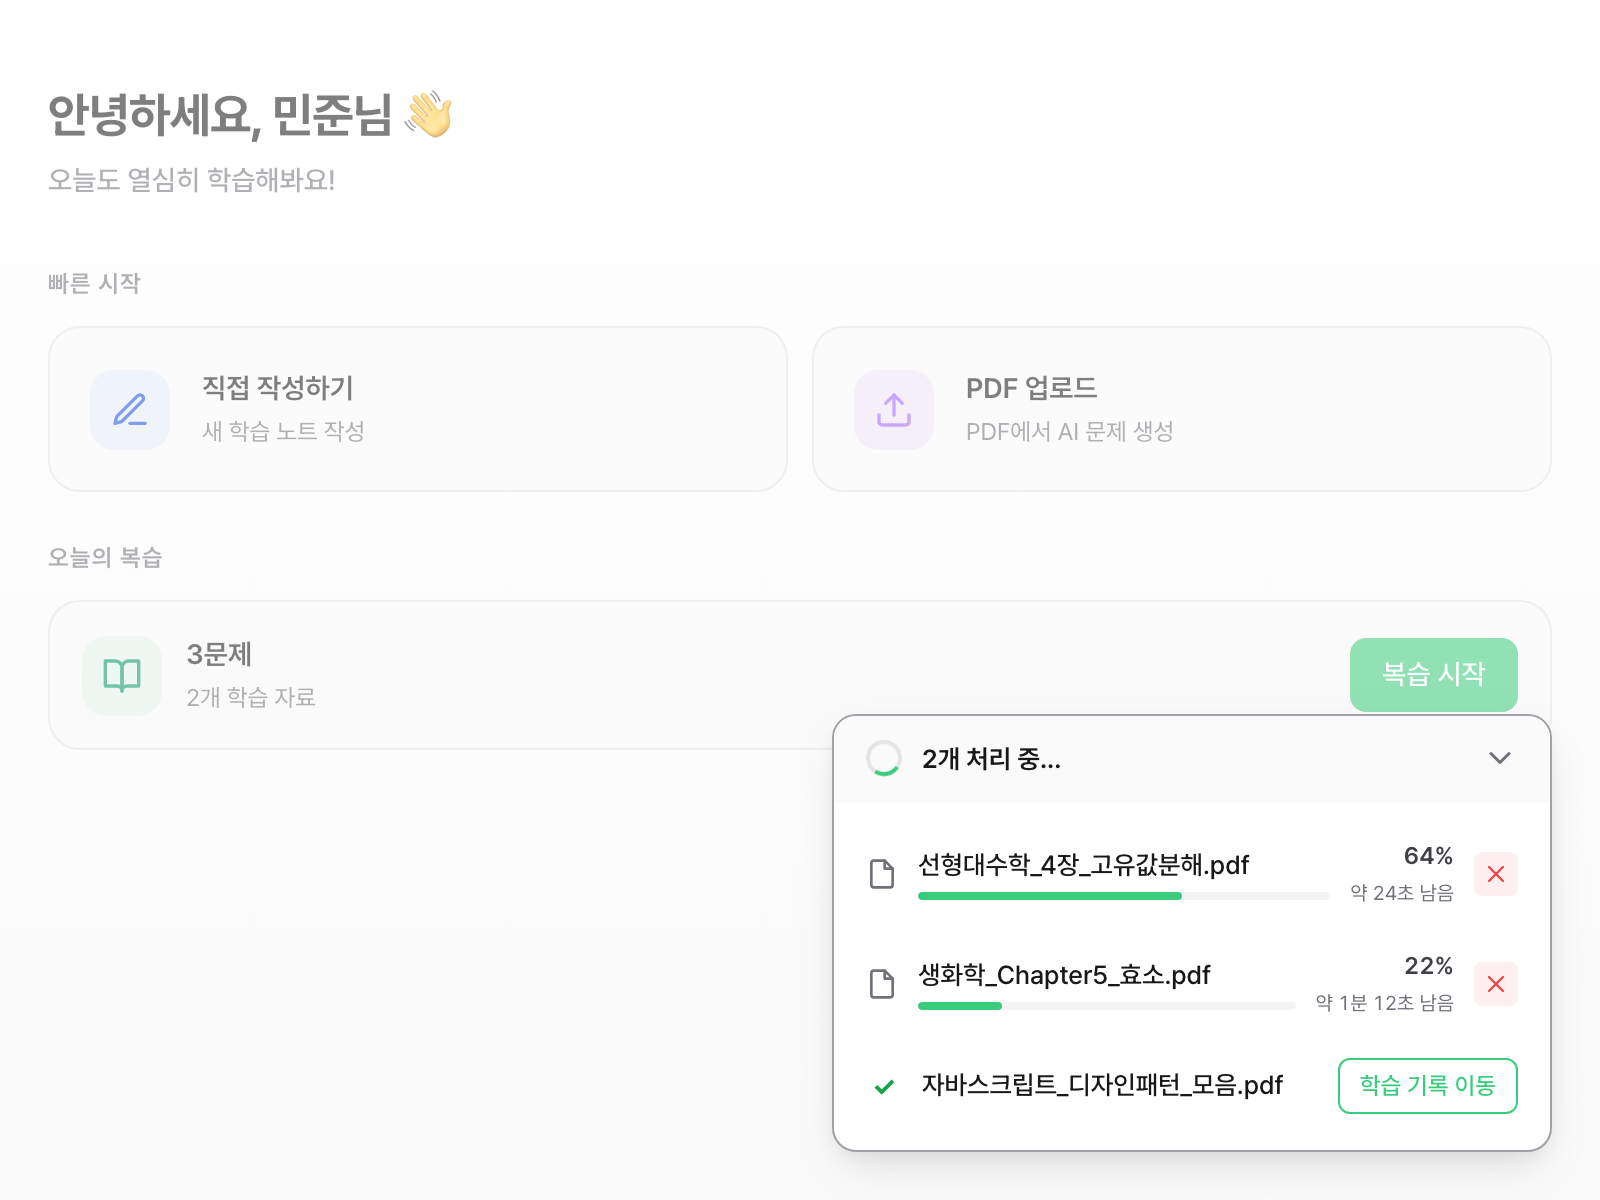The height and width of the screenshot is (1200, 1600).
Task: Click the loading spinner icon in upload panel
Action: 884,758
